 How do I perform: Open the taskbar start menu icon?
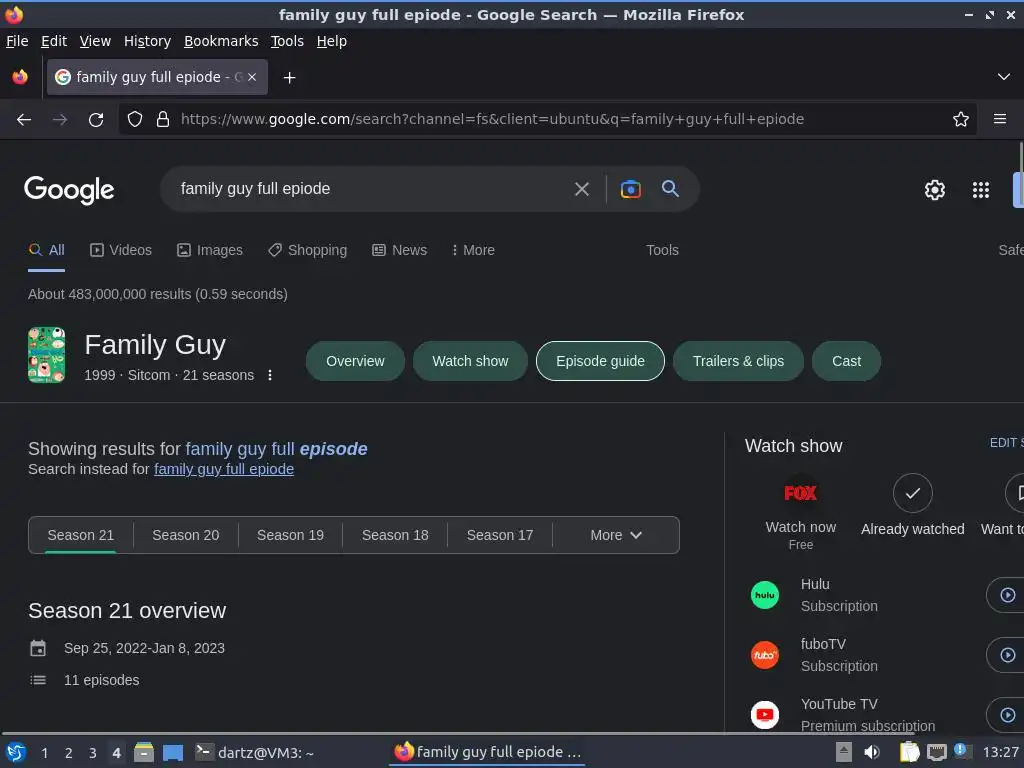point(16,752)
